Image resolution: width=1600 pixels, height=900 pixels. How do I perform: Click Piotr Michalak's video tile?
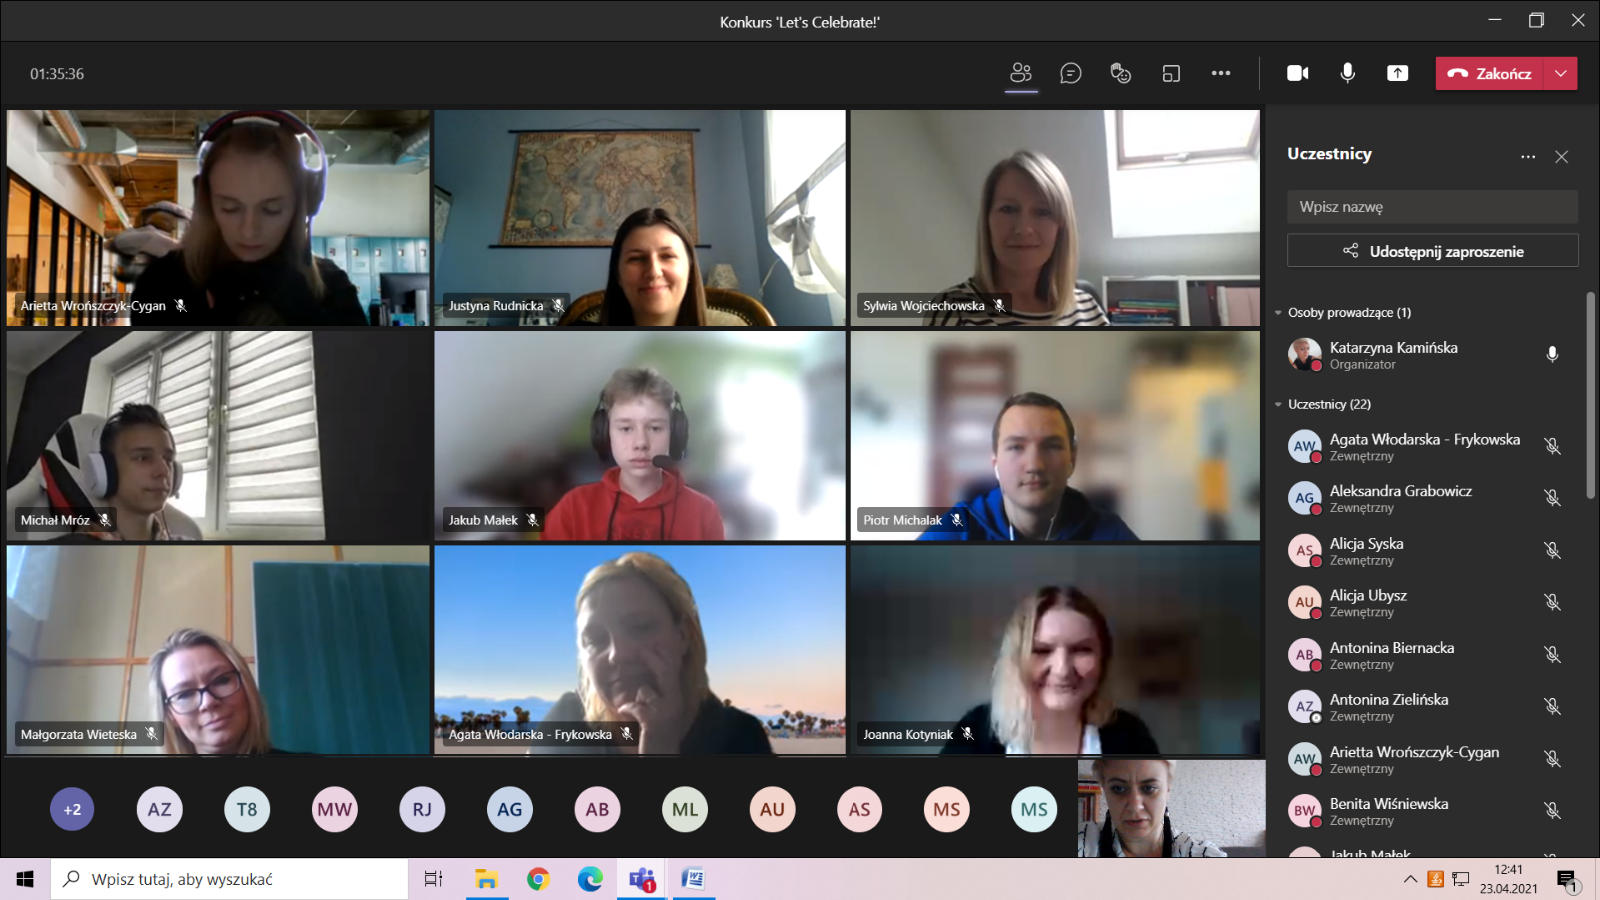1055,436
